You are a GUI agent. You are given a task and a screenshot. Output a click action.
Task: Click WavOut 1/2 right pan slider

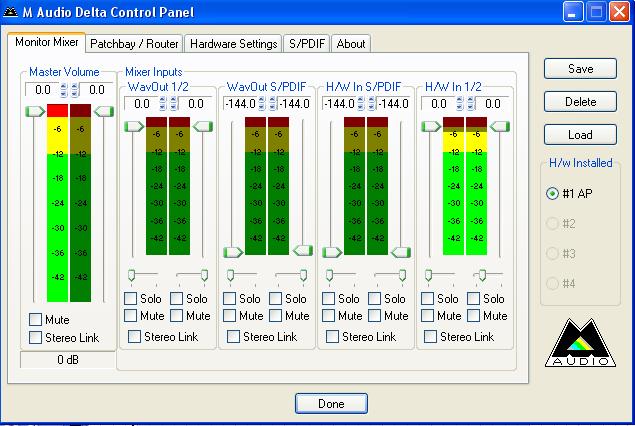tap(204, 275)
